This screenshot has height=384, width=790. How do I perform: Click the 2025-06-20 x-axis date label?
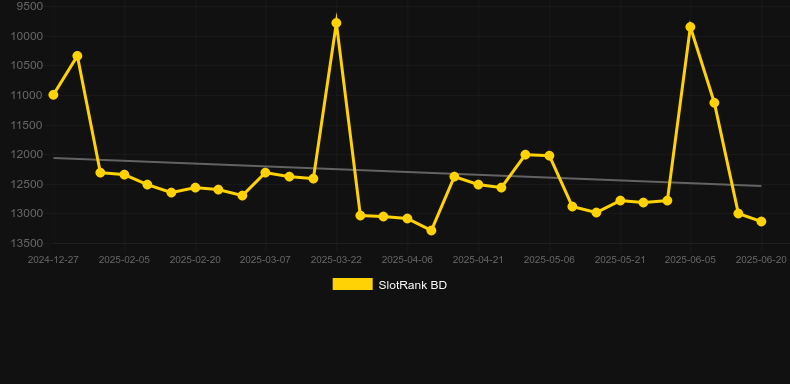pos(761,260)
